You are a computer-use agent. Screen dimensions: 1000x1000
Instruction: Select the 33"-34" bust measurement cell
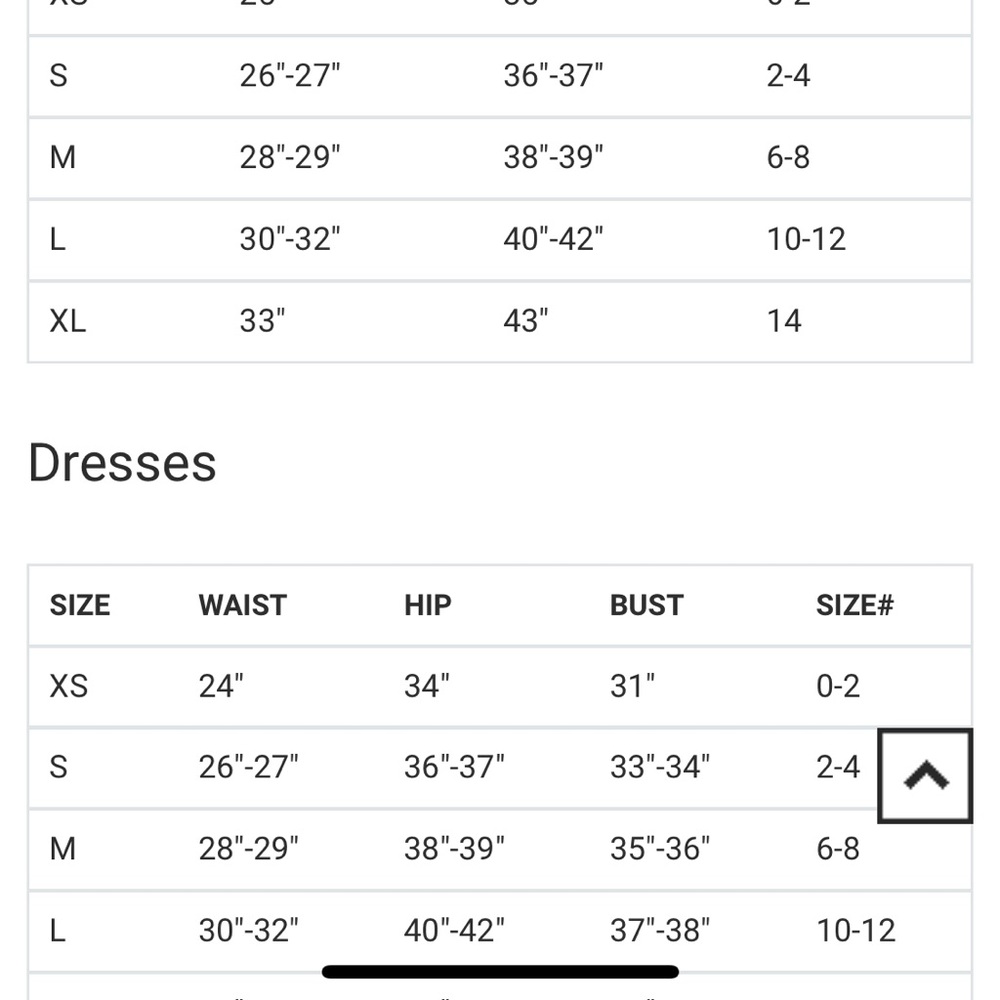click(x=660, y=767)
